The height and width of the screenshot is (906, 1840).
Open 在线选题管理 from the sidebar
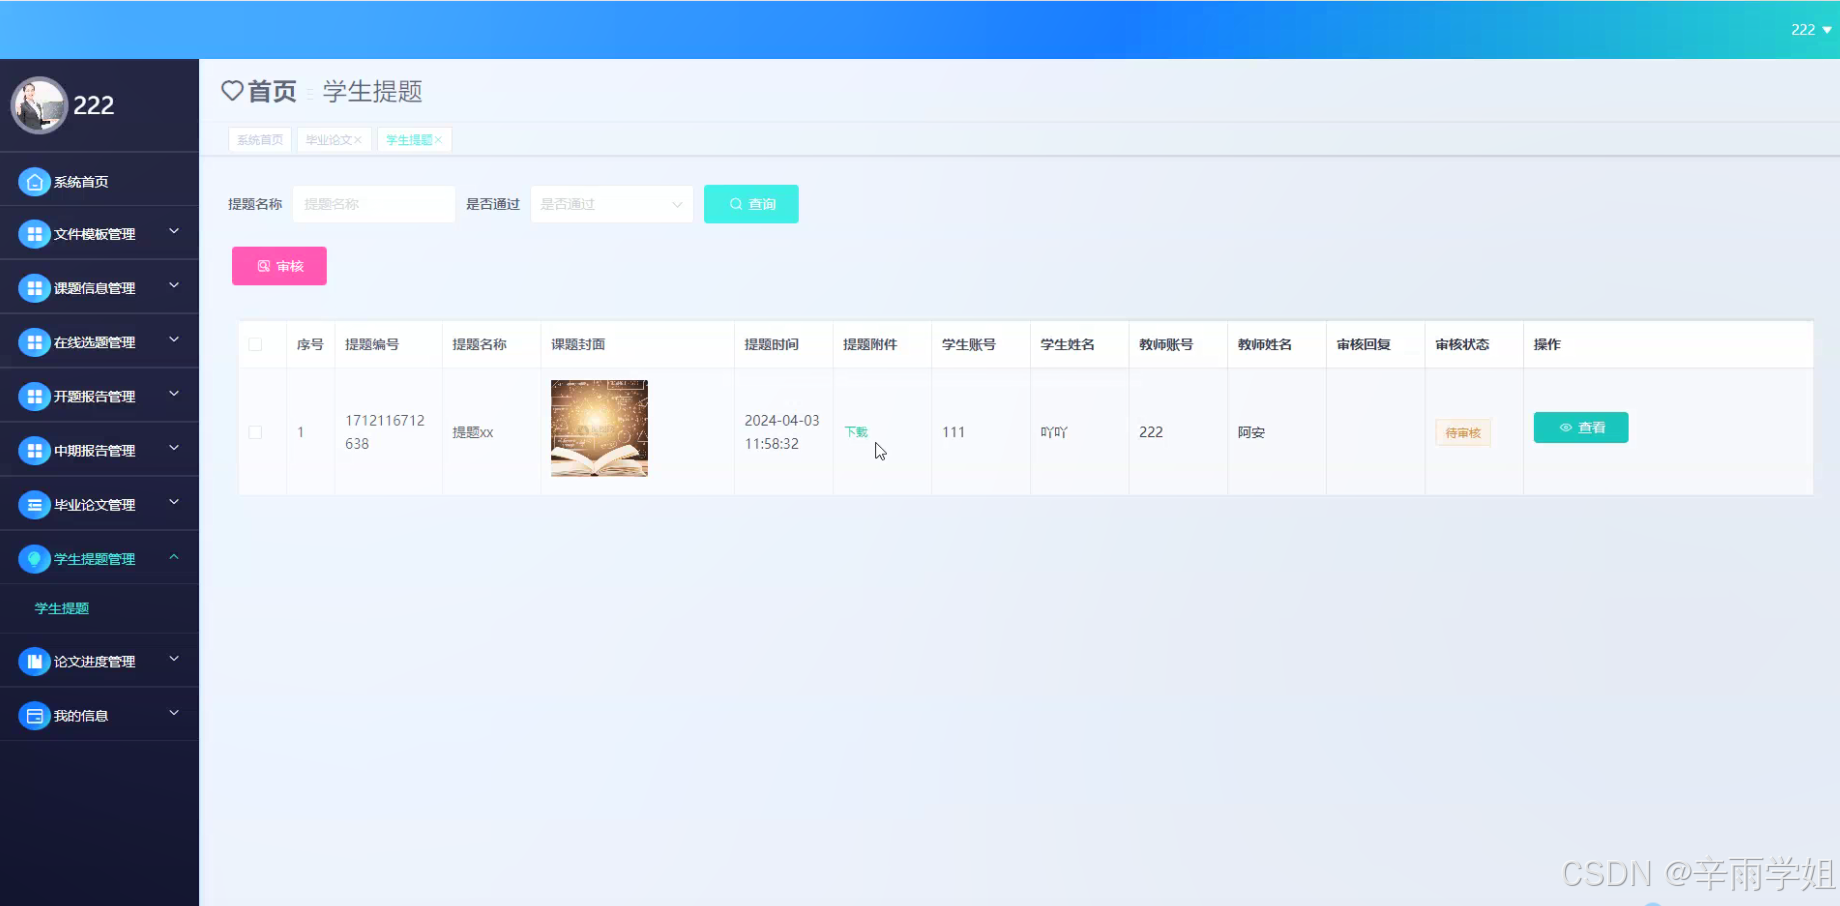35,341
